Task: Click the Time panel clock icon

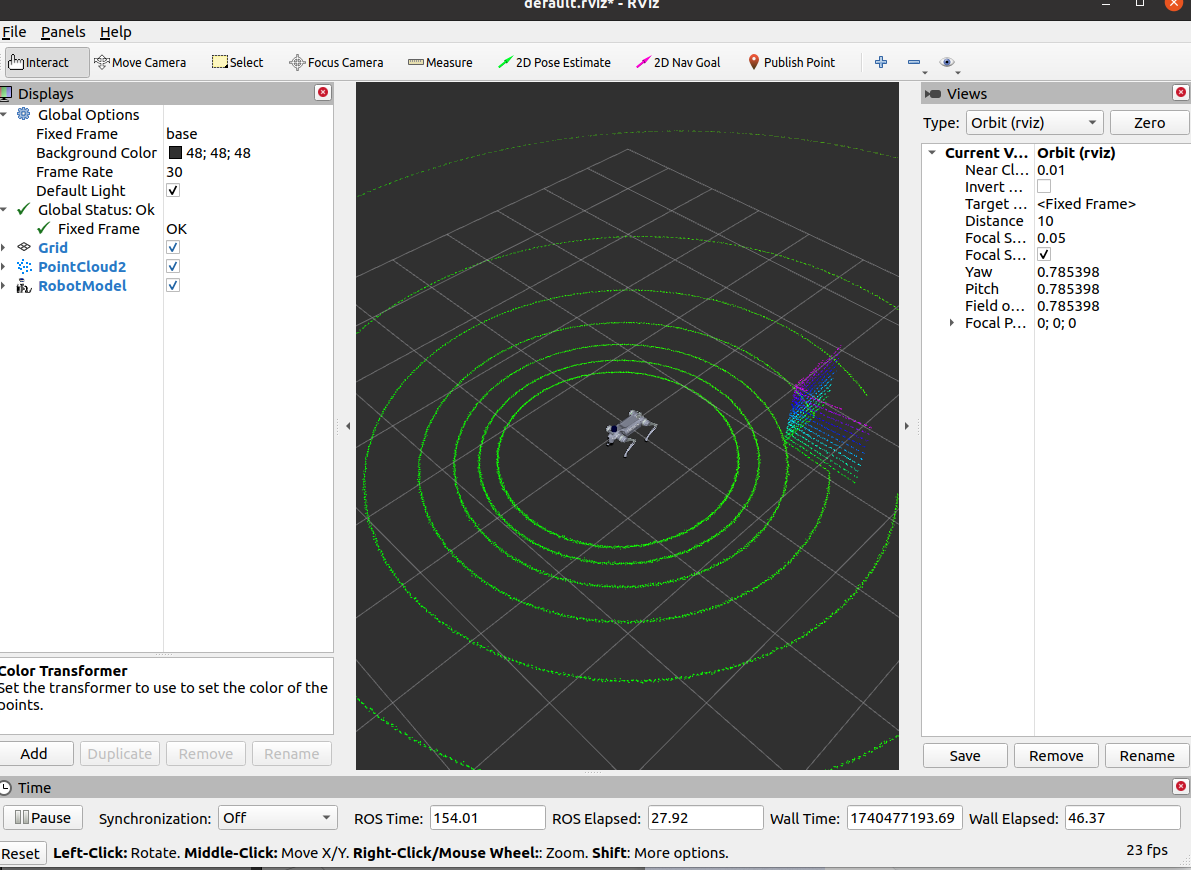Action: [6, 787]
